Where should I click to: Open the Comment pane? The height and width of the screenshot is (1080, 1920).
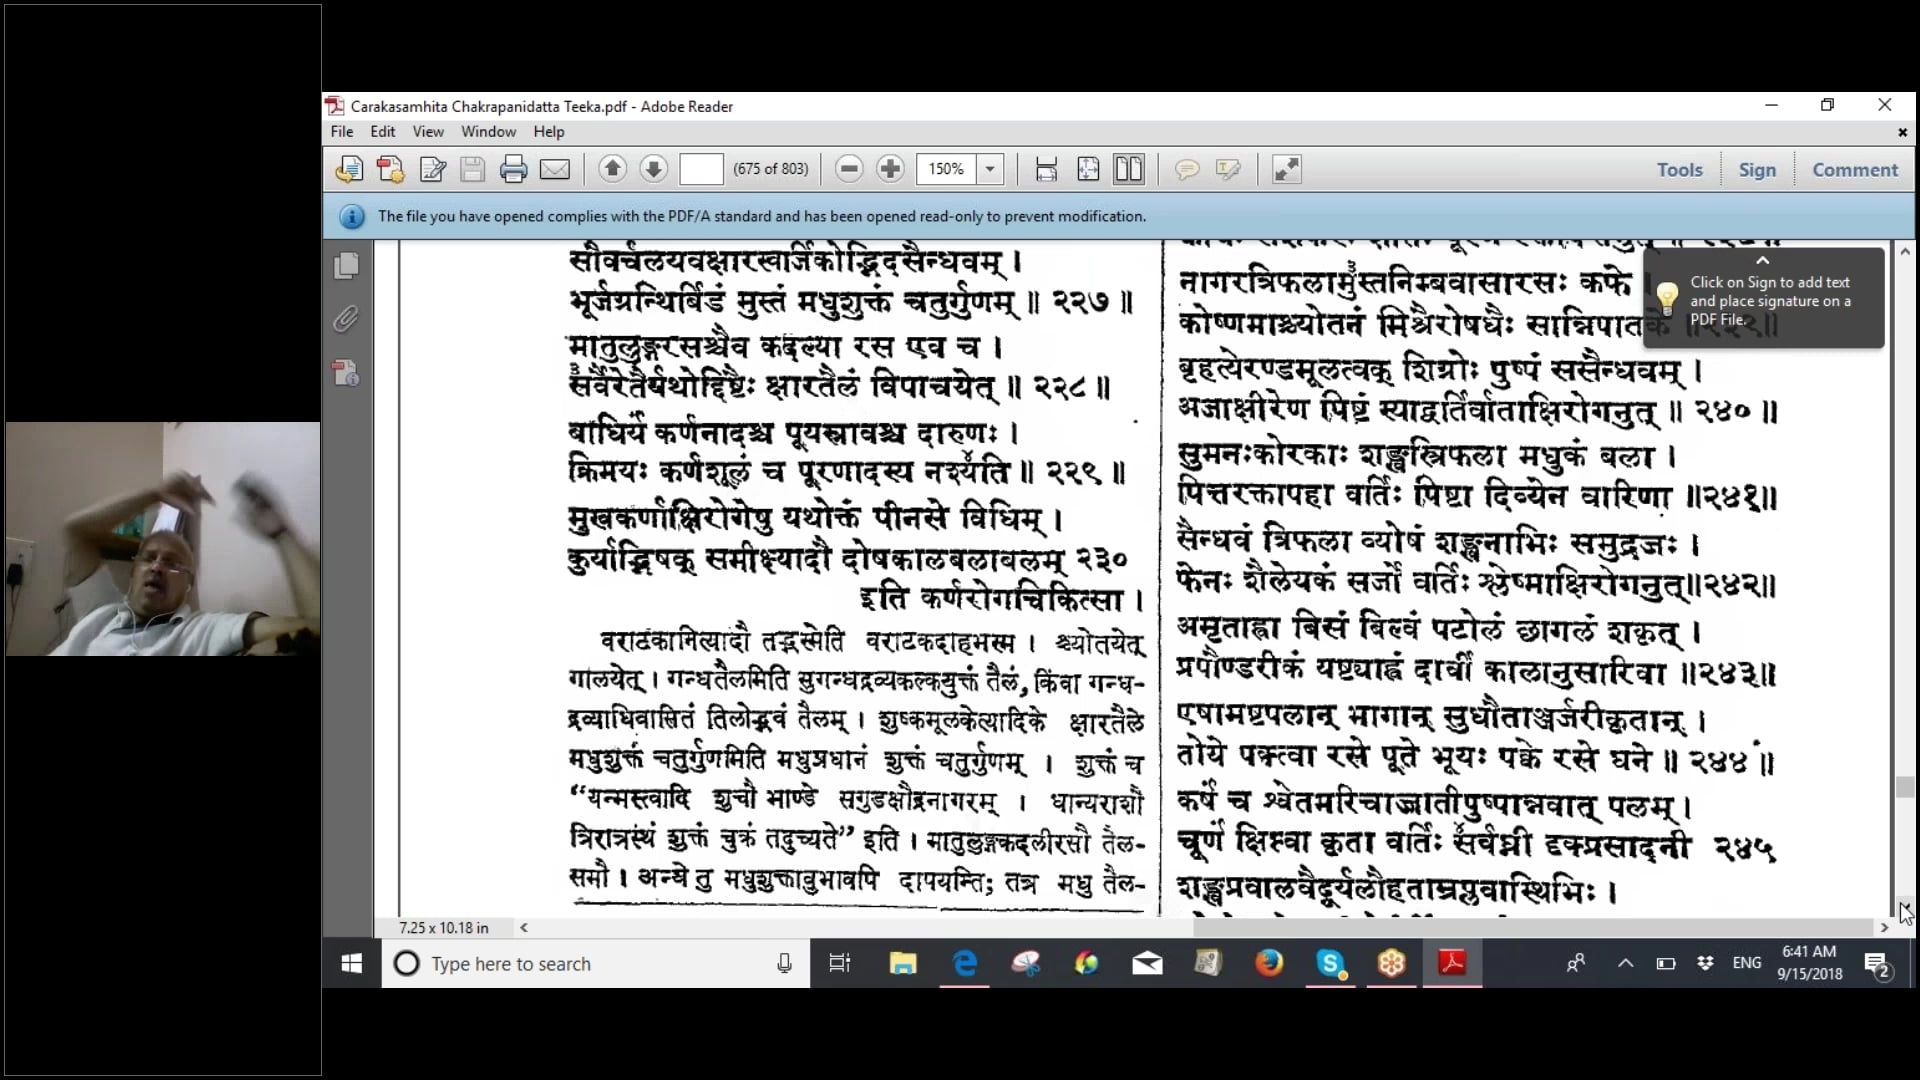coord(1854,169)
